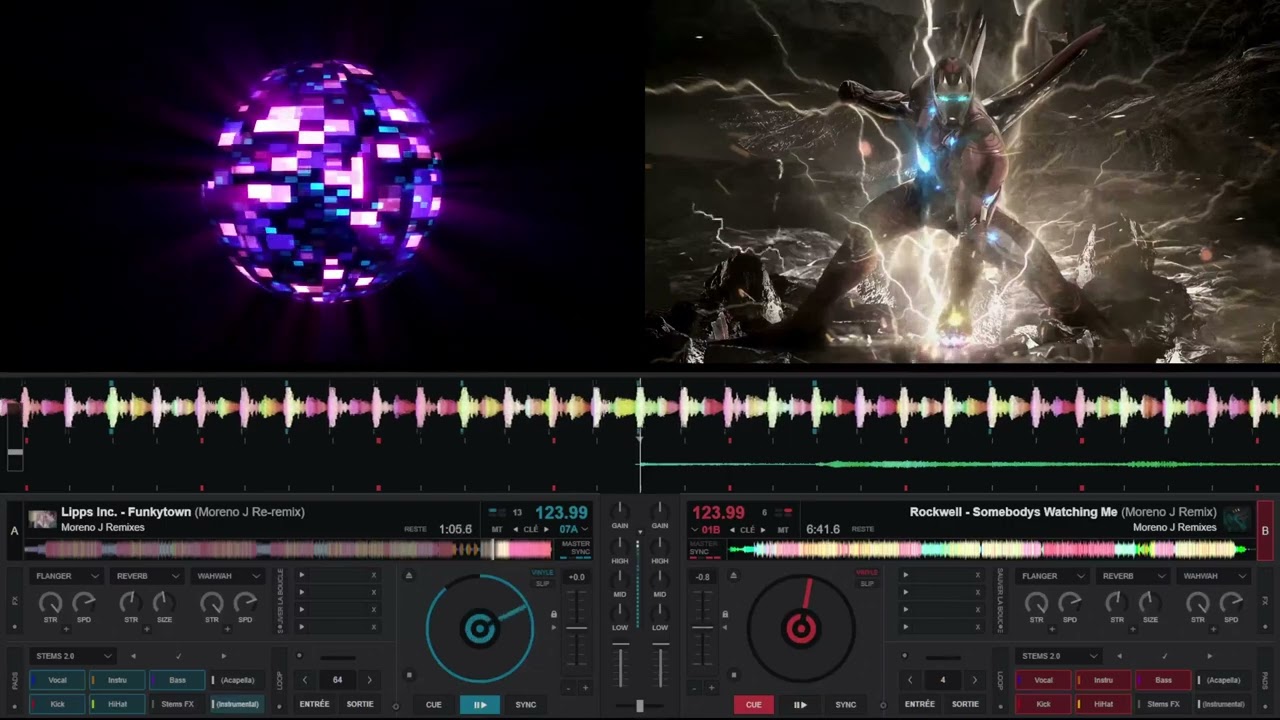
Task: Delete first saved loop slot on deck A
Action: point(374,575)
